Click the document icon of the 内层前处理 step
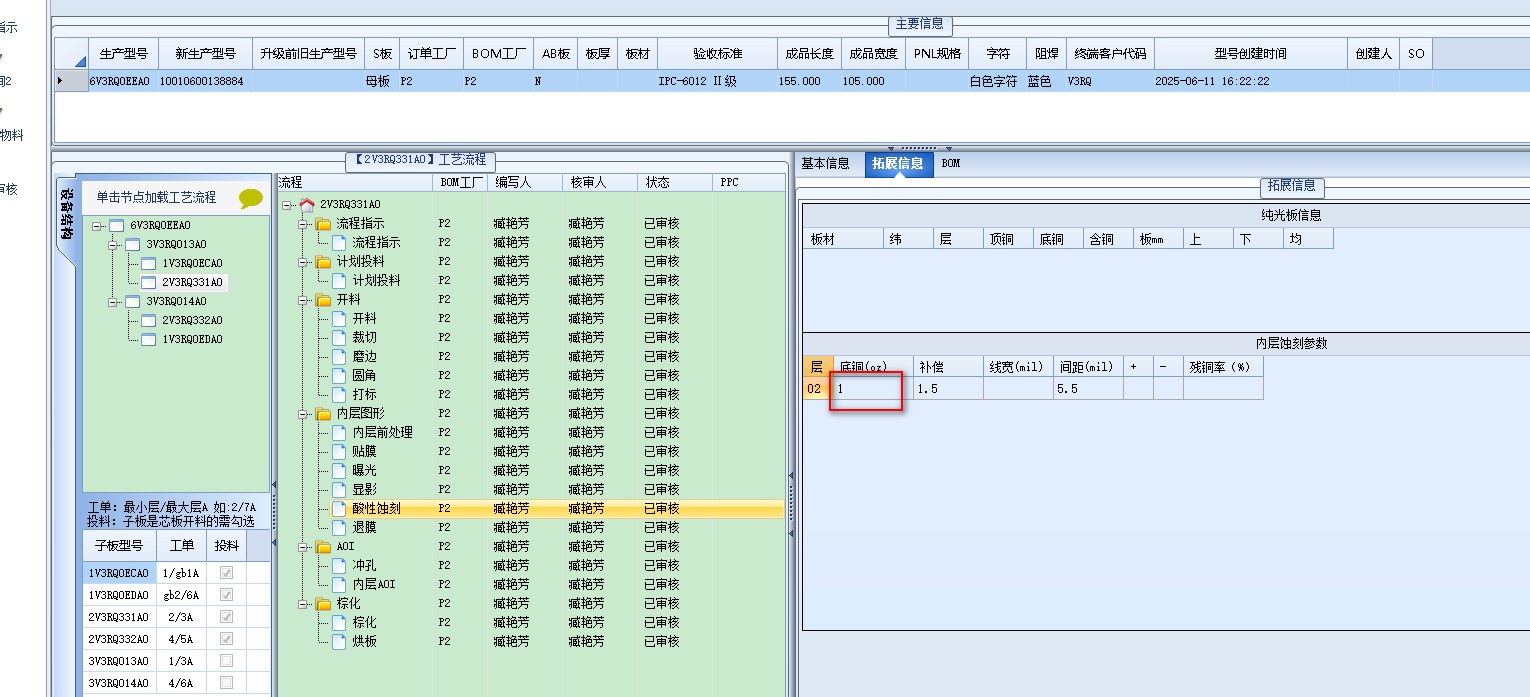Image resolution: width=1530 pixels, height=697 pixels. pos(339,432)
